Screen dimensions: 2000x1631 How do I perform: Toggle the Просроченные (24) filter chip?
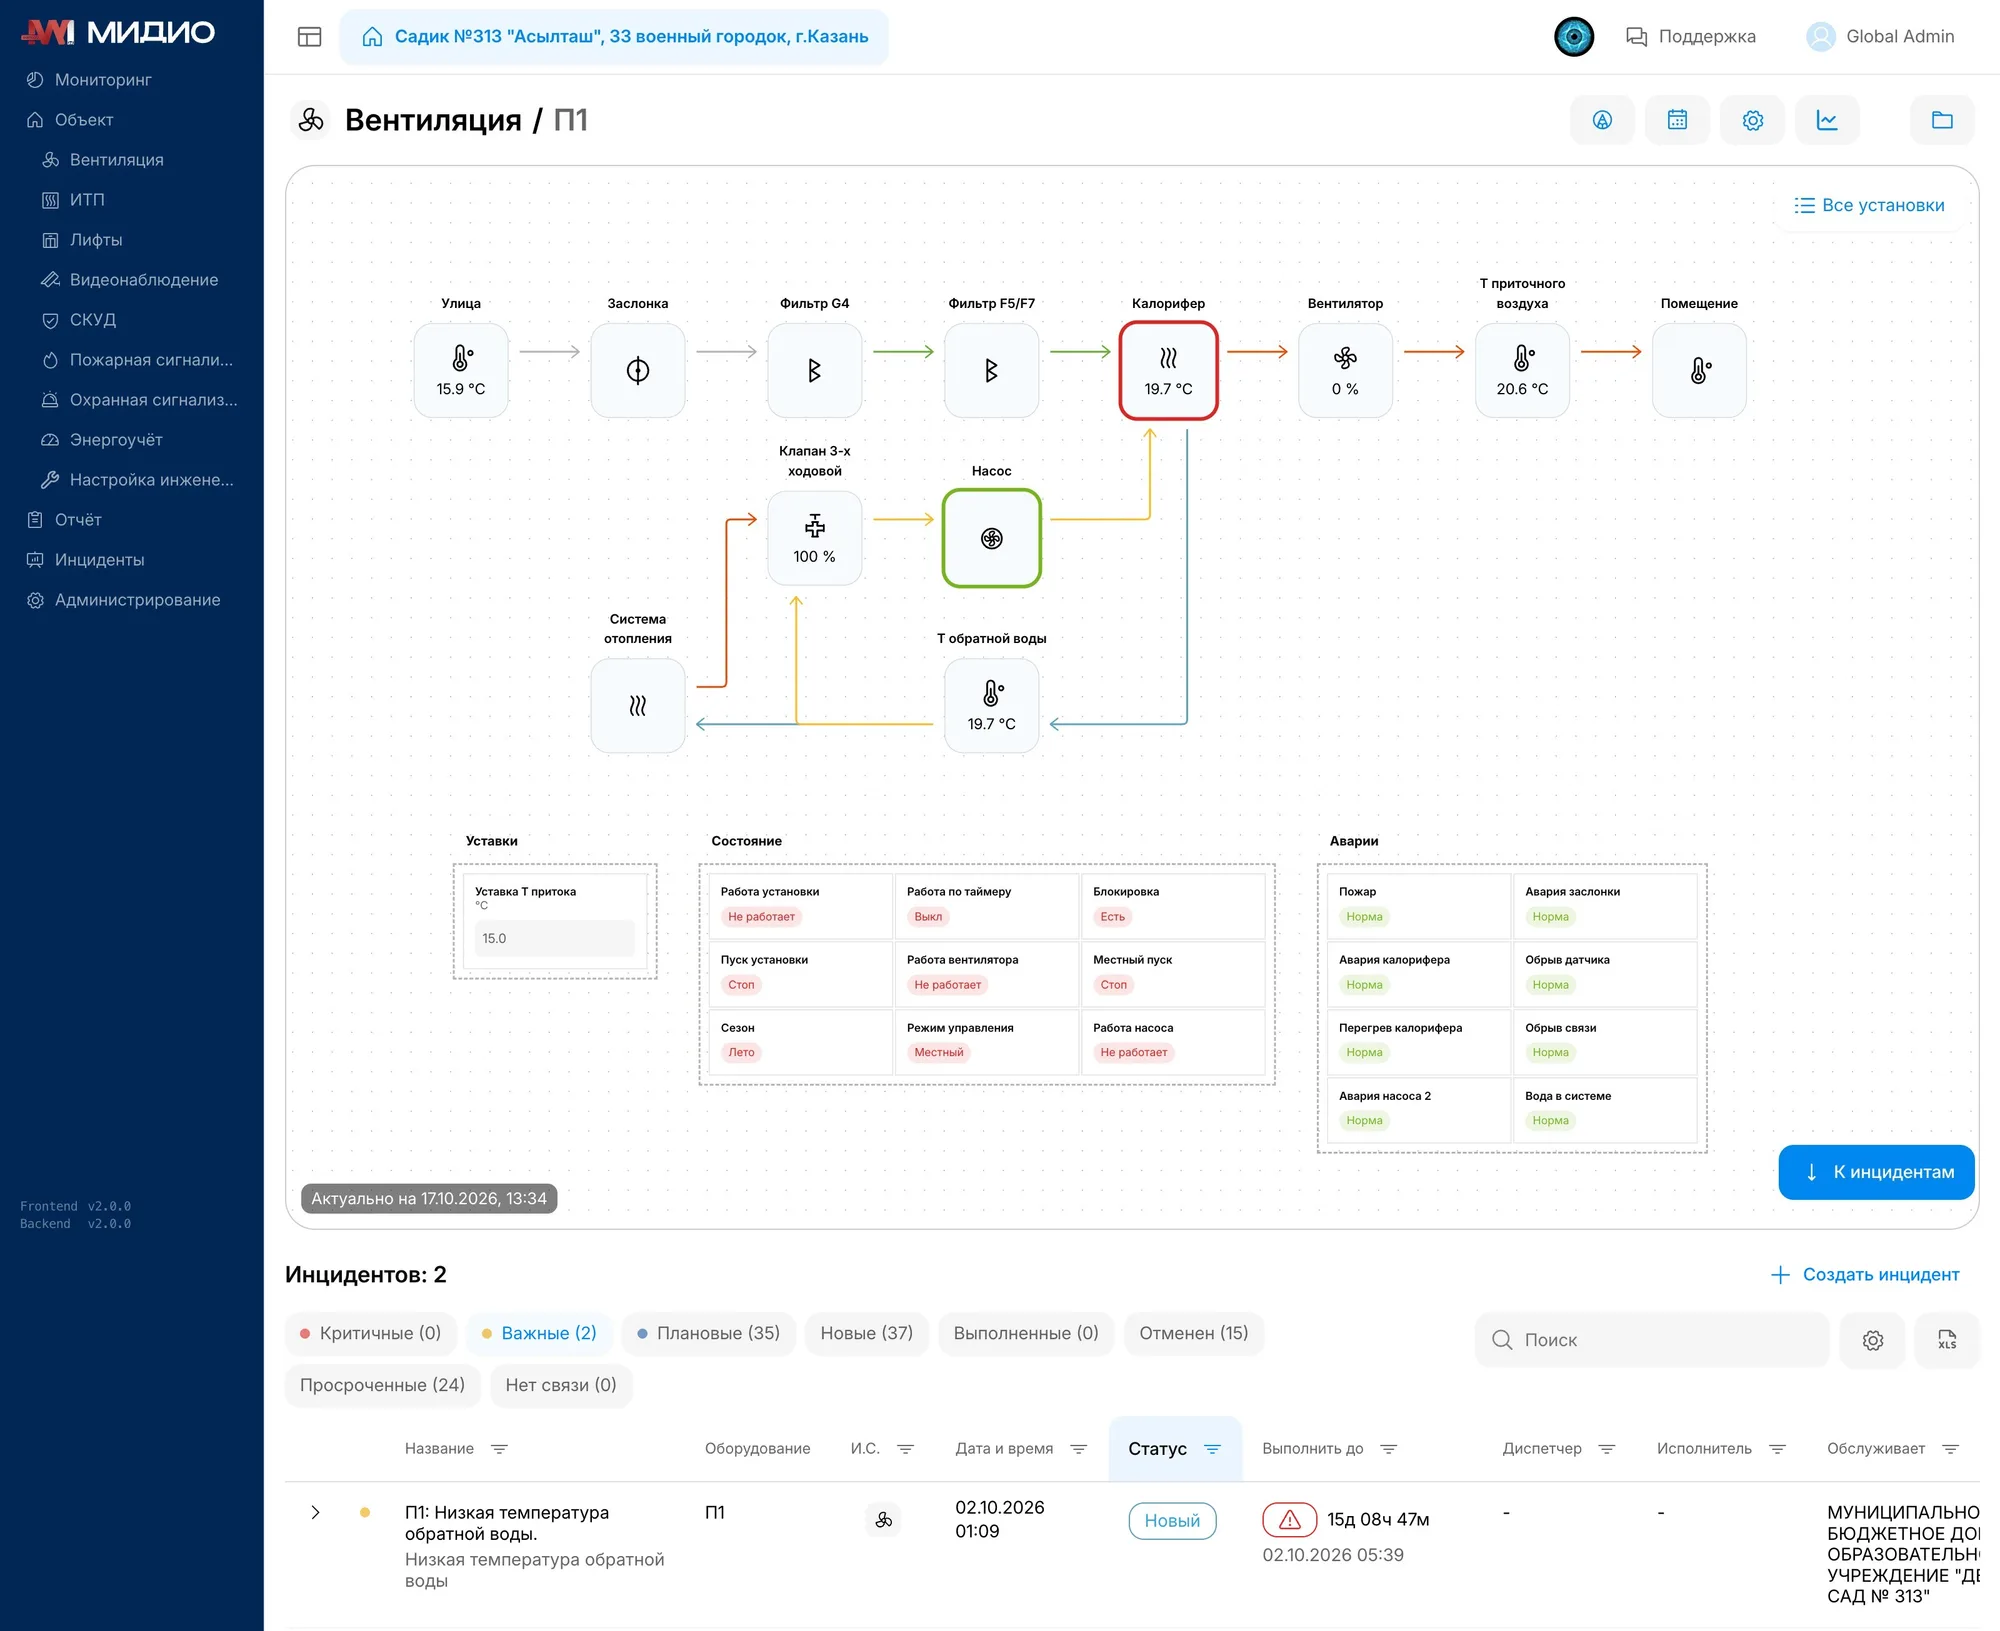click(382, 1385)
